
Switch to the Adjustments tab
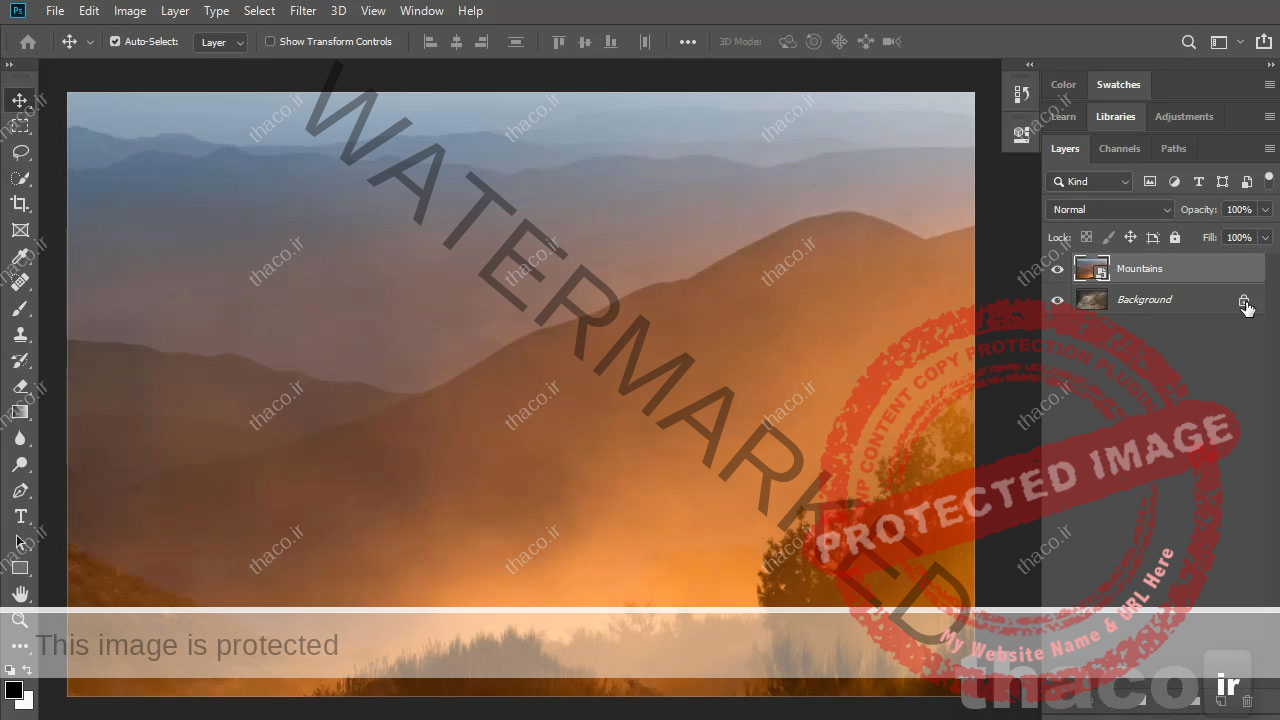(1183, 116)
